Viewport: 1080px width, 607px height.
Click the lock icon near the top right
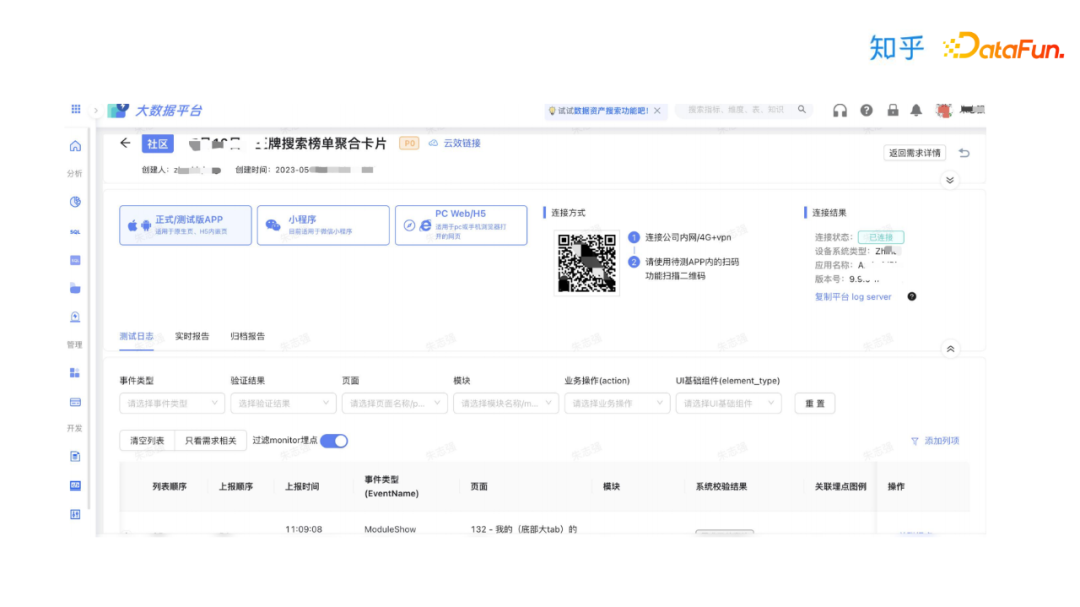point(892,111)
